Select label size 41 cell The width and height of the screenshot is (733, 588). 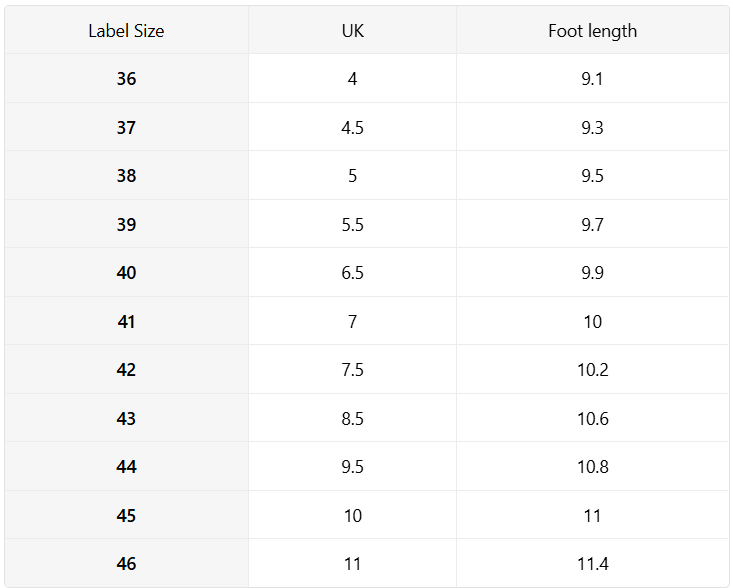tap(126, 322)
